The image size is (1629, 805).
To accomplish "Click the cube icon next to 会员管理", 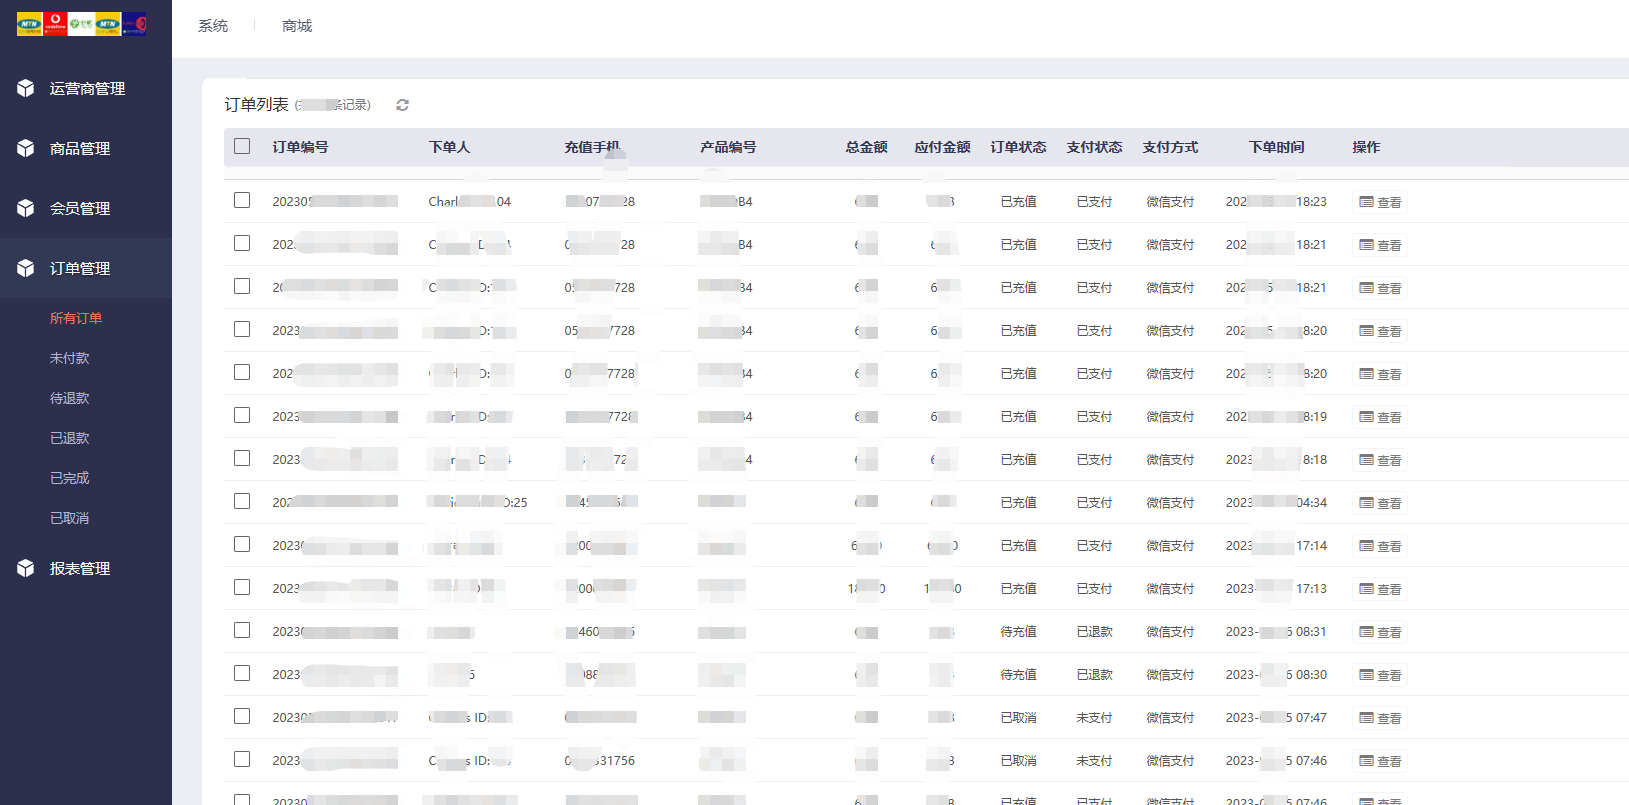I will pyautogui.click(x=26, y=208).
